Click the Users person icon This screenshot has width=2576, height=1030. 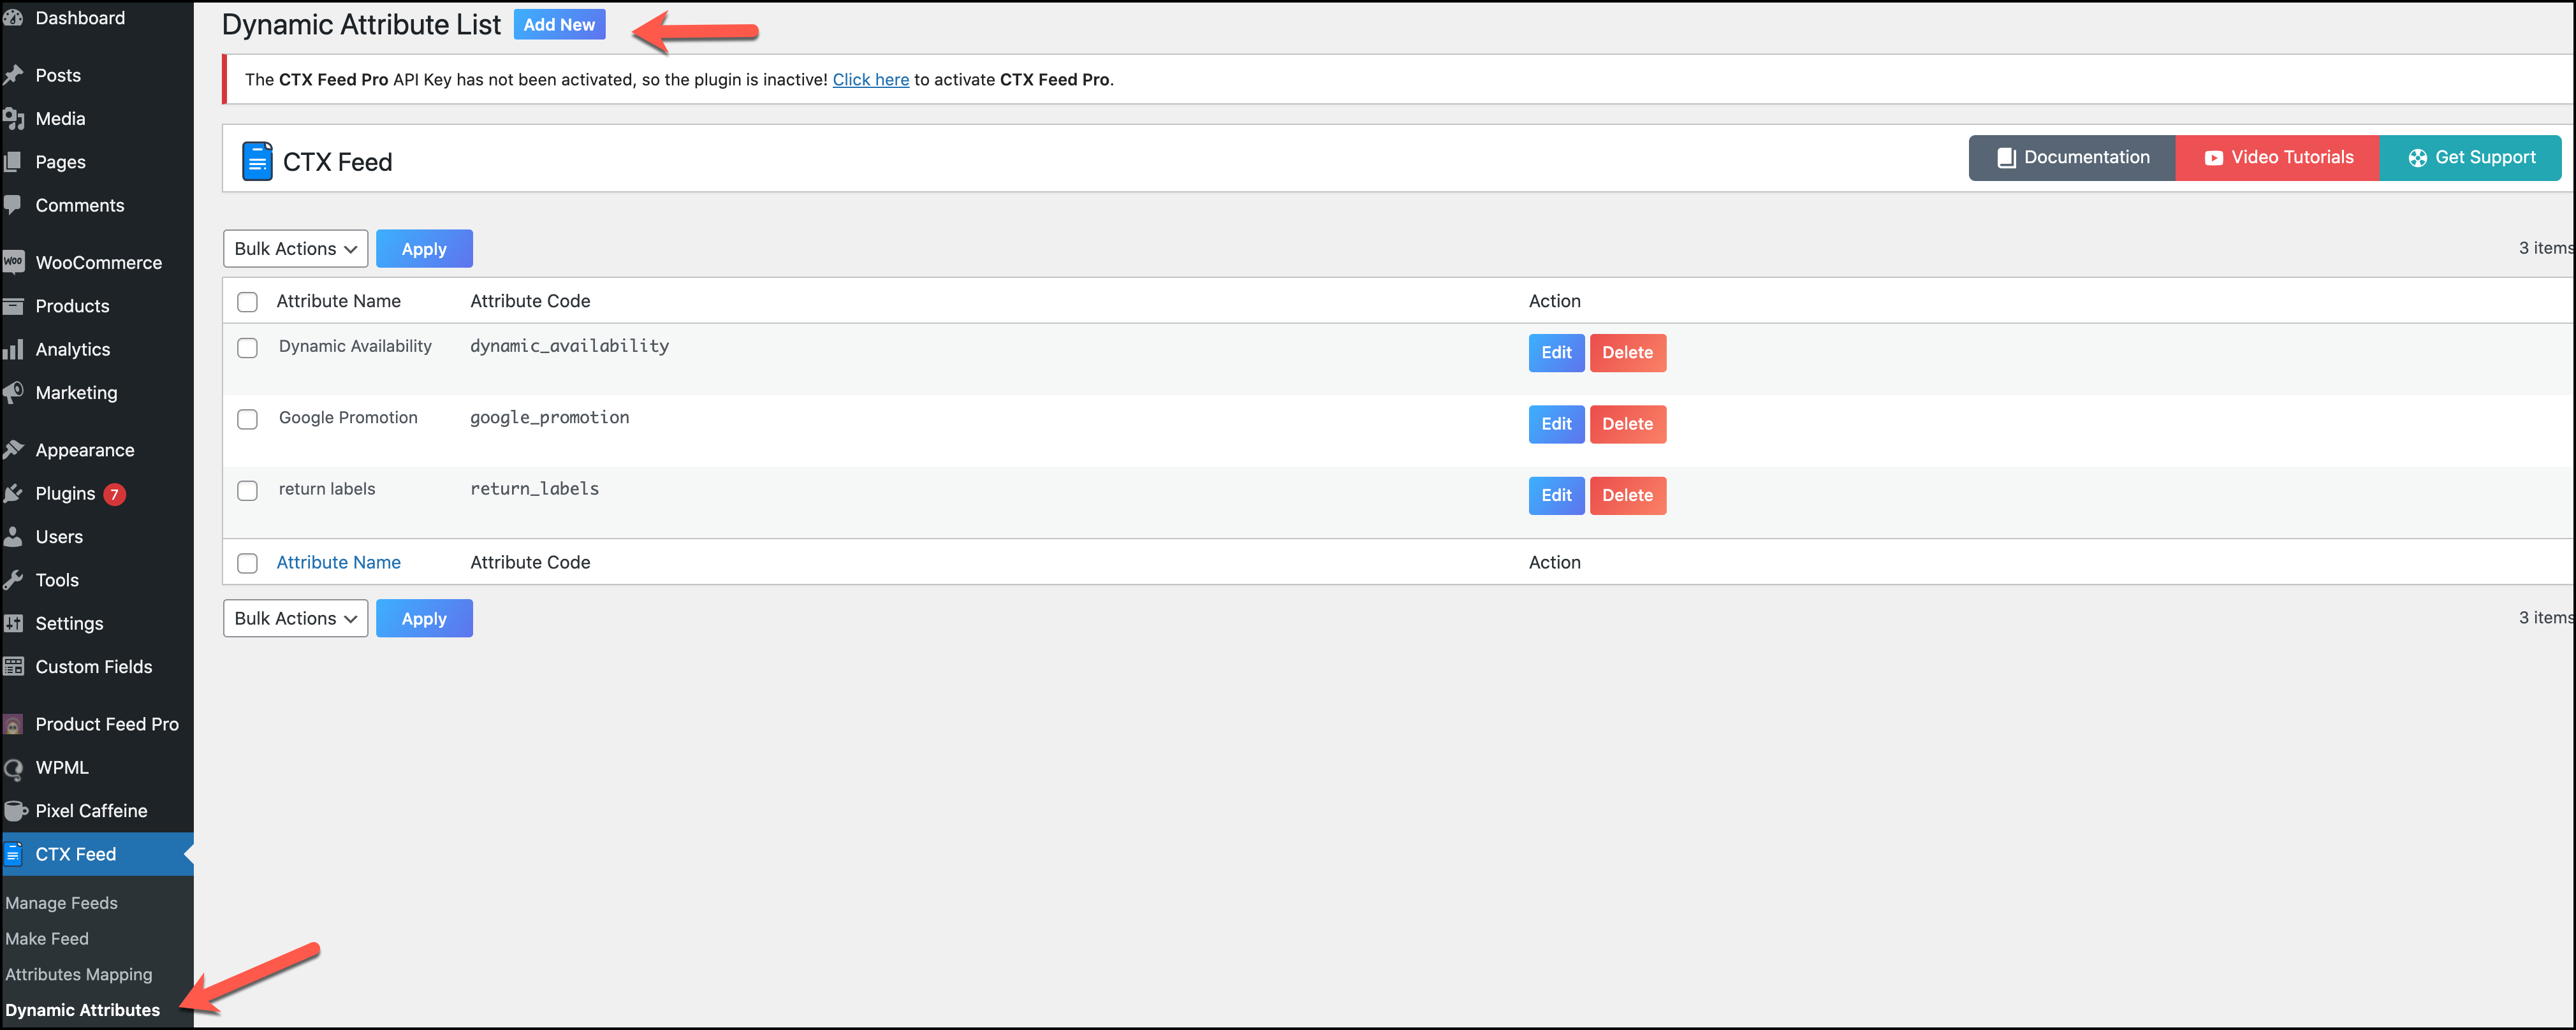click(x=13, y=536)
